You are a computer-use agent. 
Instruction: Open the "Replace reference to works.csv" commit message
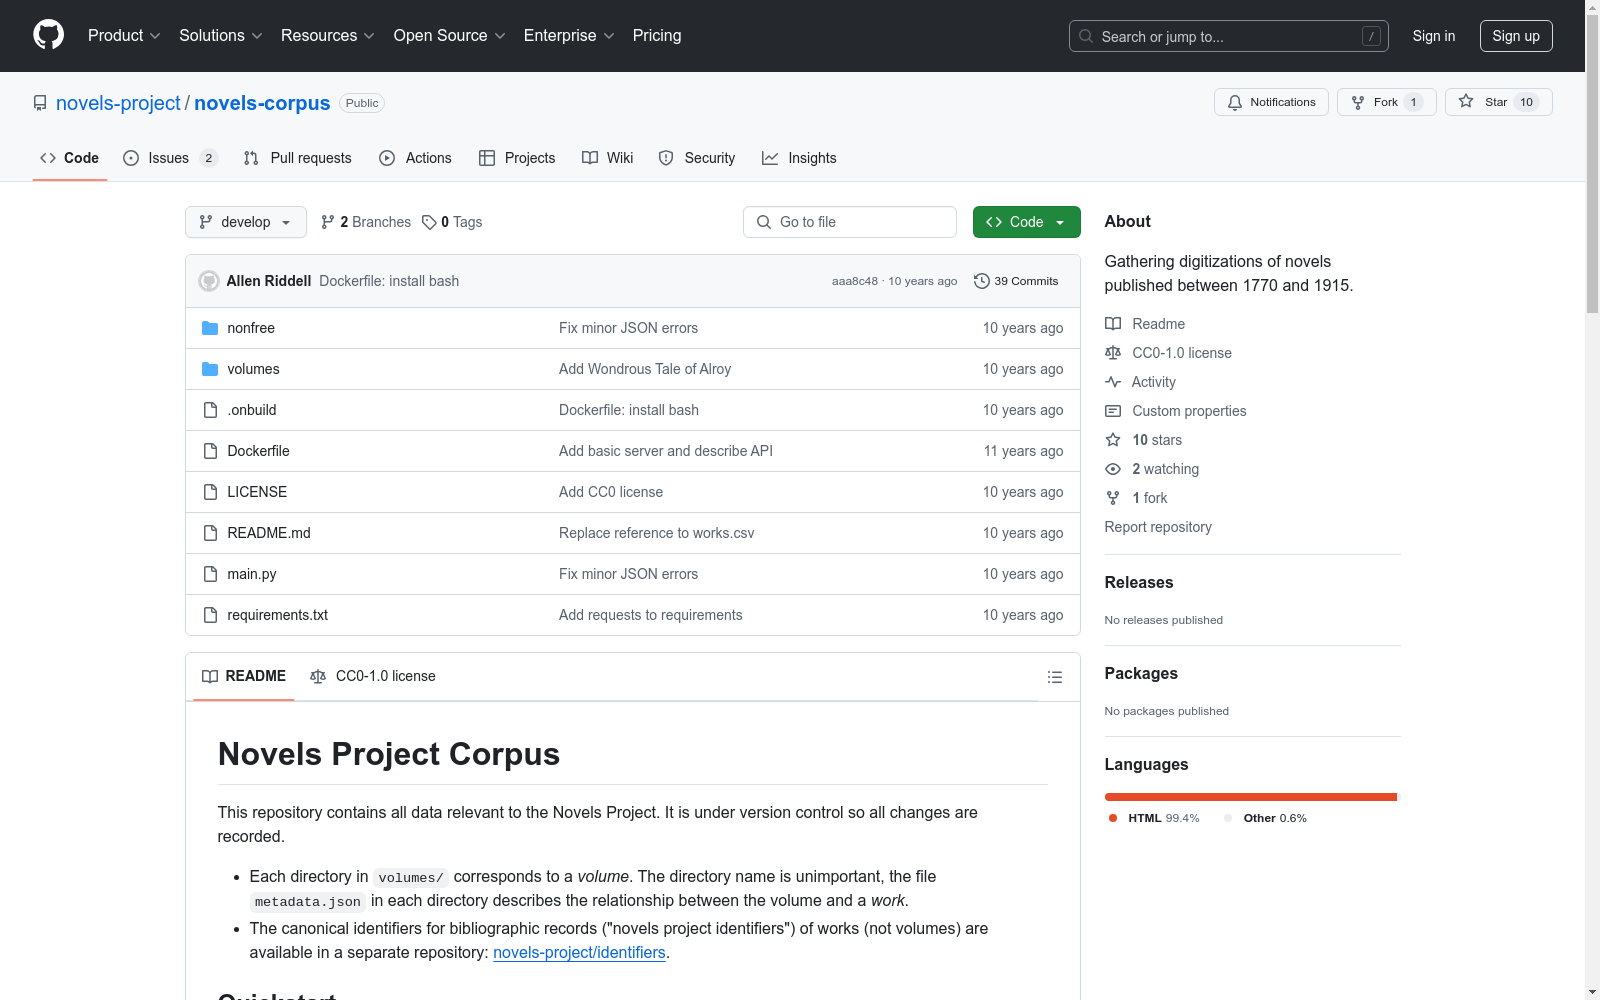pyautogui.click(x=657, y=533)
